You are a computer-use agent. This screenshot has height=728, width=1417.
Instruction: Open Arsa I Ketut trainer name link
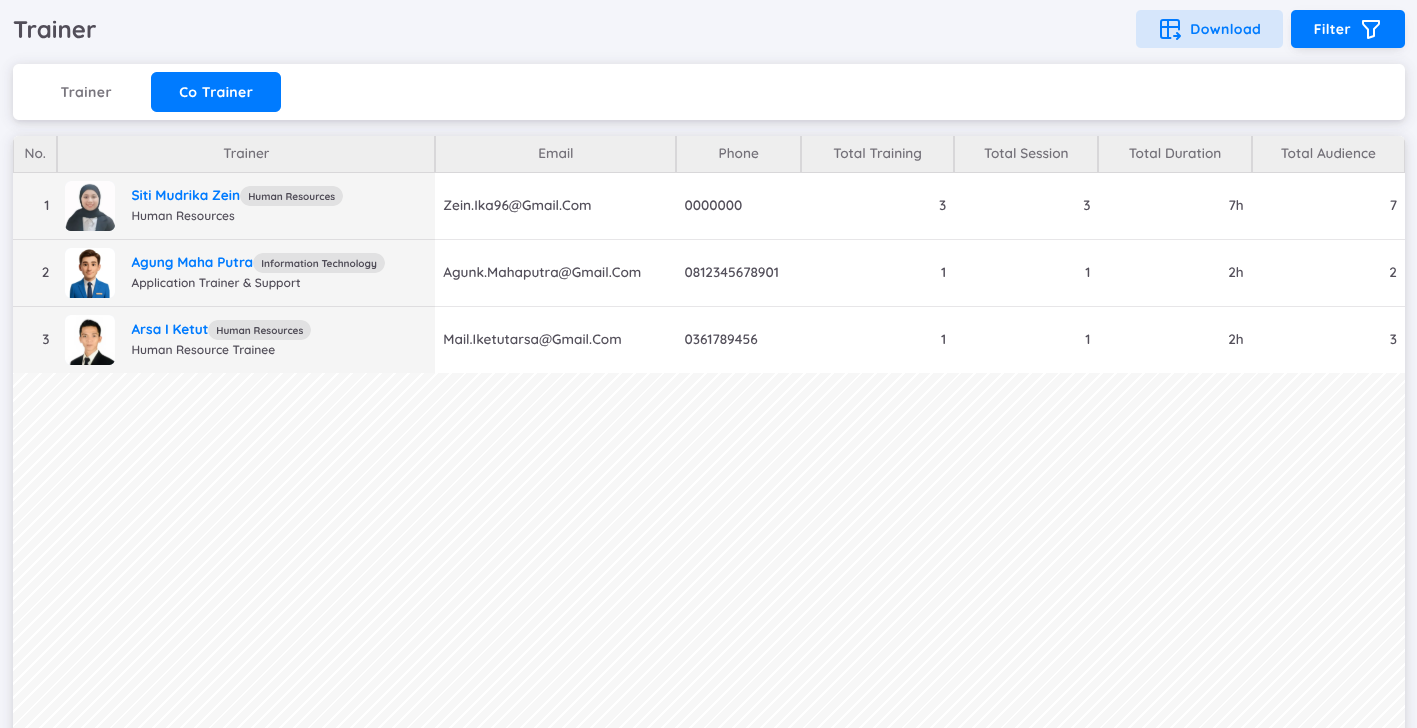click(169, 330)
